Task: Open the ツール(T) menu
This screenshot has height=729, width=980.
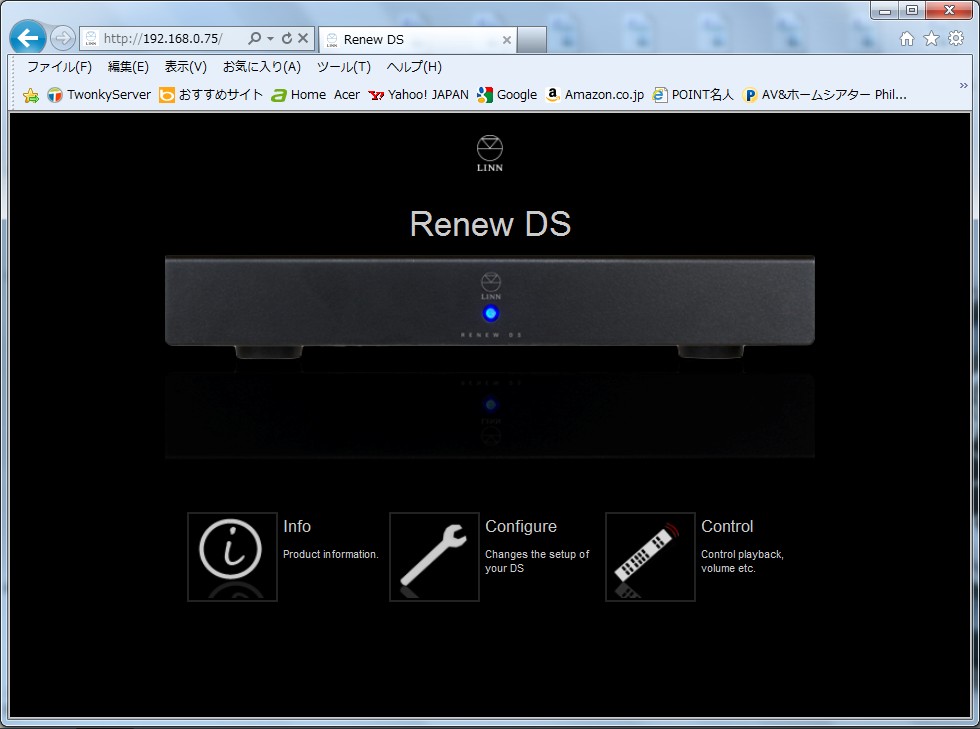Action: tap(344, 67)
